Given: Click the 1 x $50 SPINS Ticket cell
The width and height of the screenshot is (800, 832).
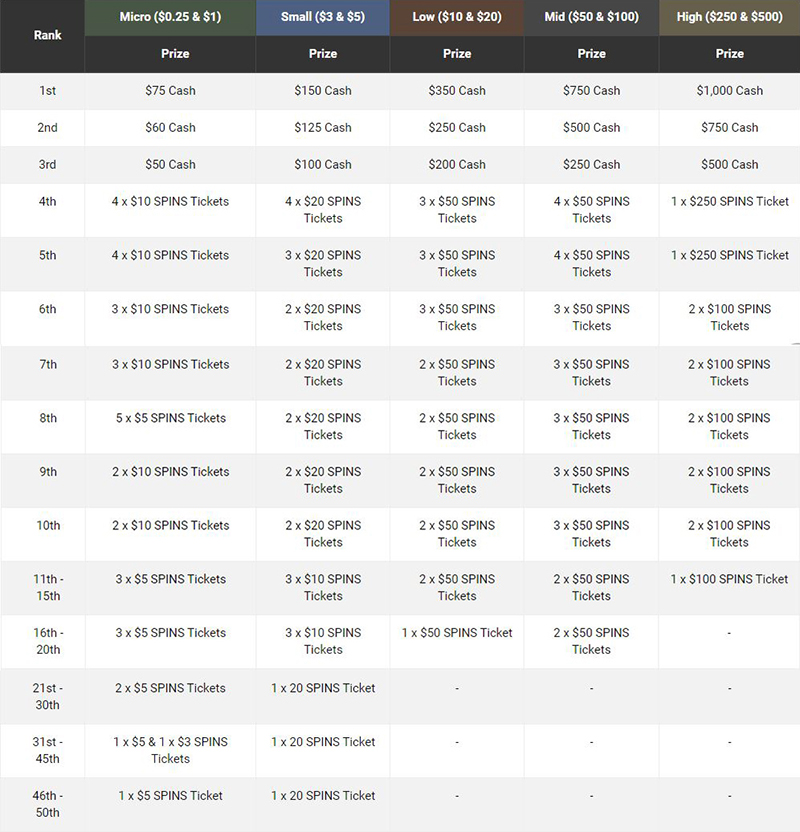Looking at the screenshot, I should (457, 633).
